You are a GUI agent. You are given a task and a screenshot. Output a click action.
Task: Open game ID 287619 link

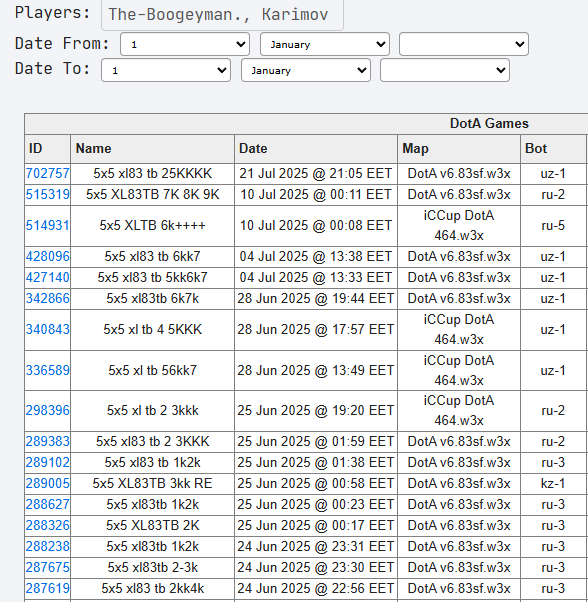click(x=48, y=589)
